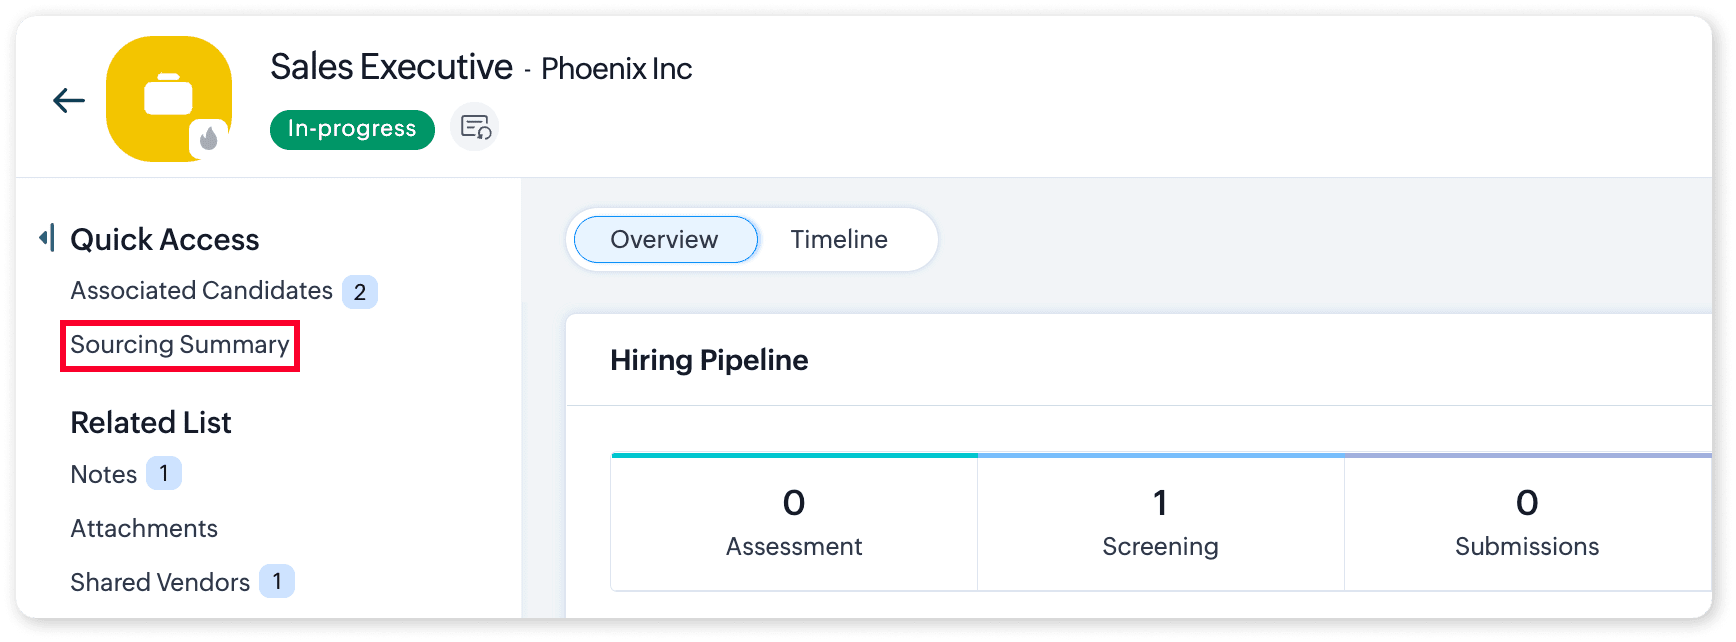Click the Notes count badge
This screenshot has height=642, width=1736.
pyautogui.click(x=164, y=473)
